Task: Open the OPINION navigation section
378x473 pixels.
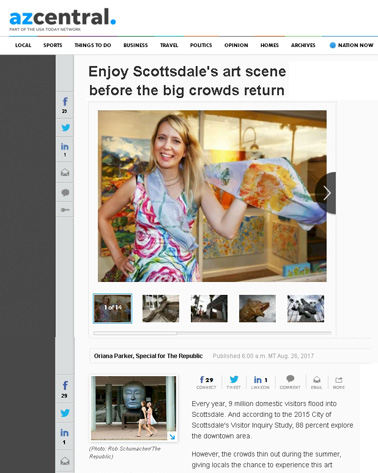Action: point(236,45)
